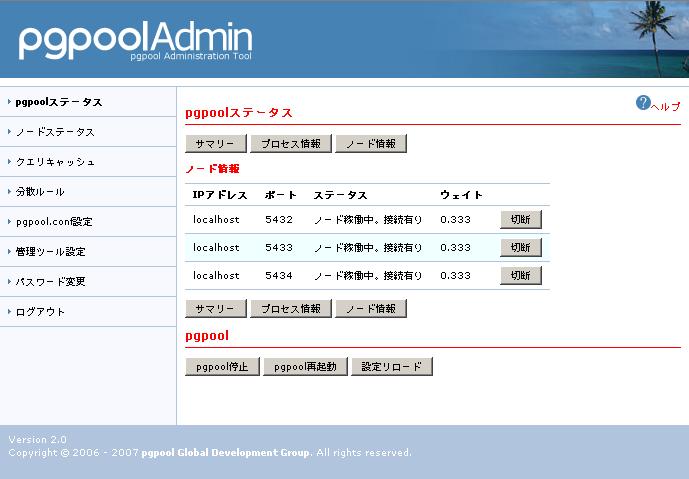Viewport: 689px width, 479px height.
Task: Click the upper サマリー button
Action: coord(216,144)
